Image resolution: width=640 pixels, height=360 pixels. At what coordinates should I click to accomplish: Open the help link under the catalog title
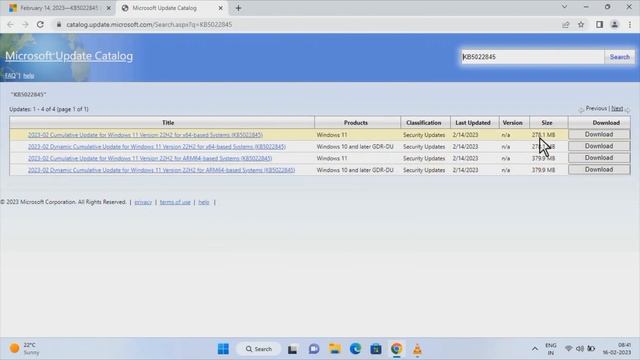click(x=29, y=76)
